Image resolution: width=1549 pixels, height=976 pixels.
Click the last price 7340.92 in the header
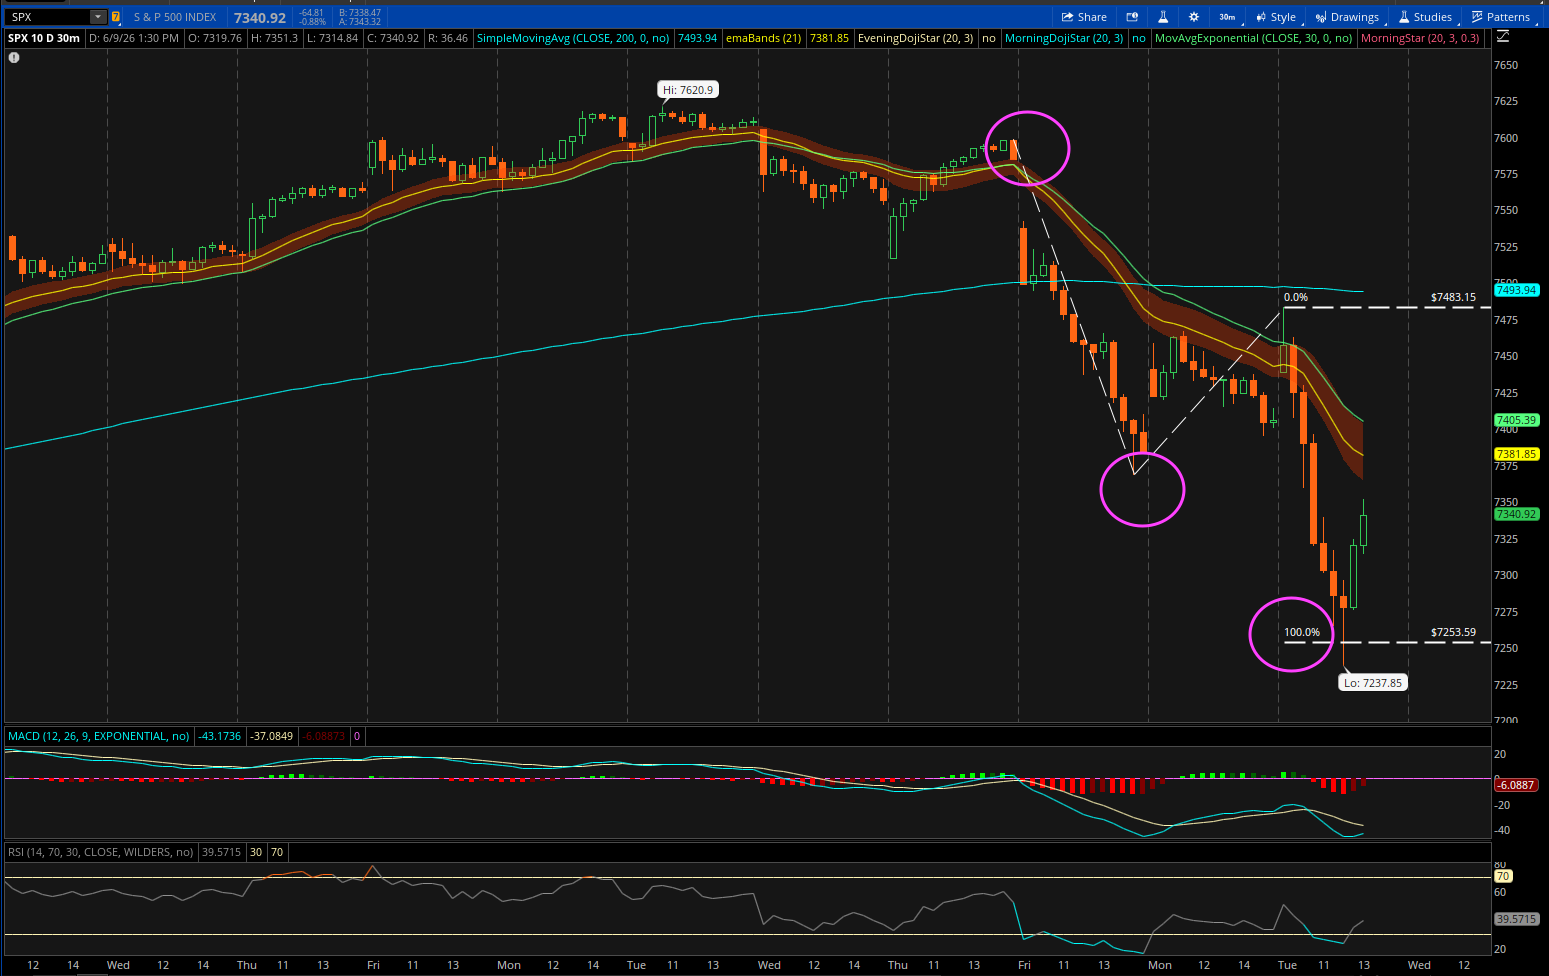pyautogui.click(x=260, y=17)
